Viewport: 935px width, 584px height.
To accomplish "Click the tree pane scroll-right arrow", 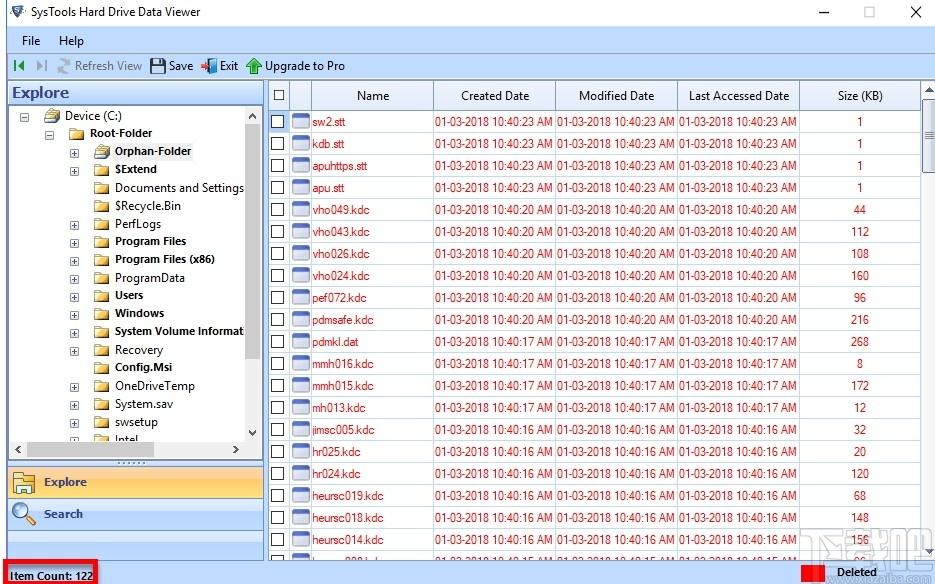I will (236, 449).
